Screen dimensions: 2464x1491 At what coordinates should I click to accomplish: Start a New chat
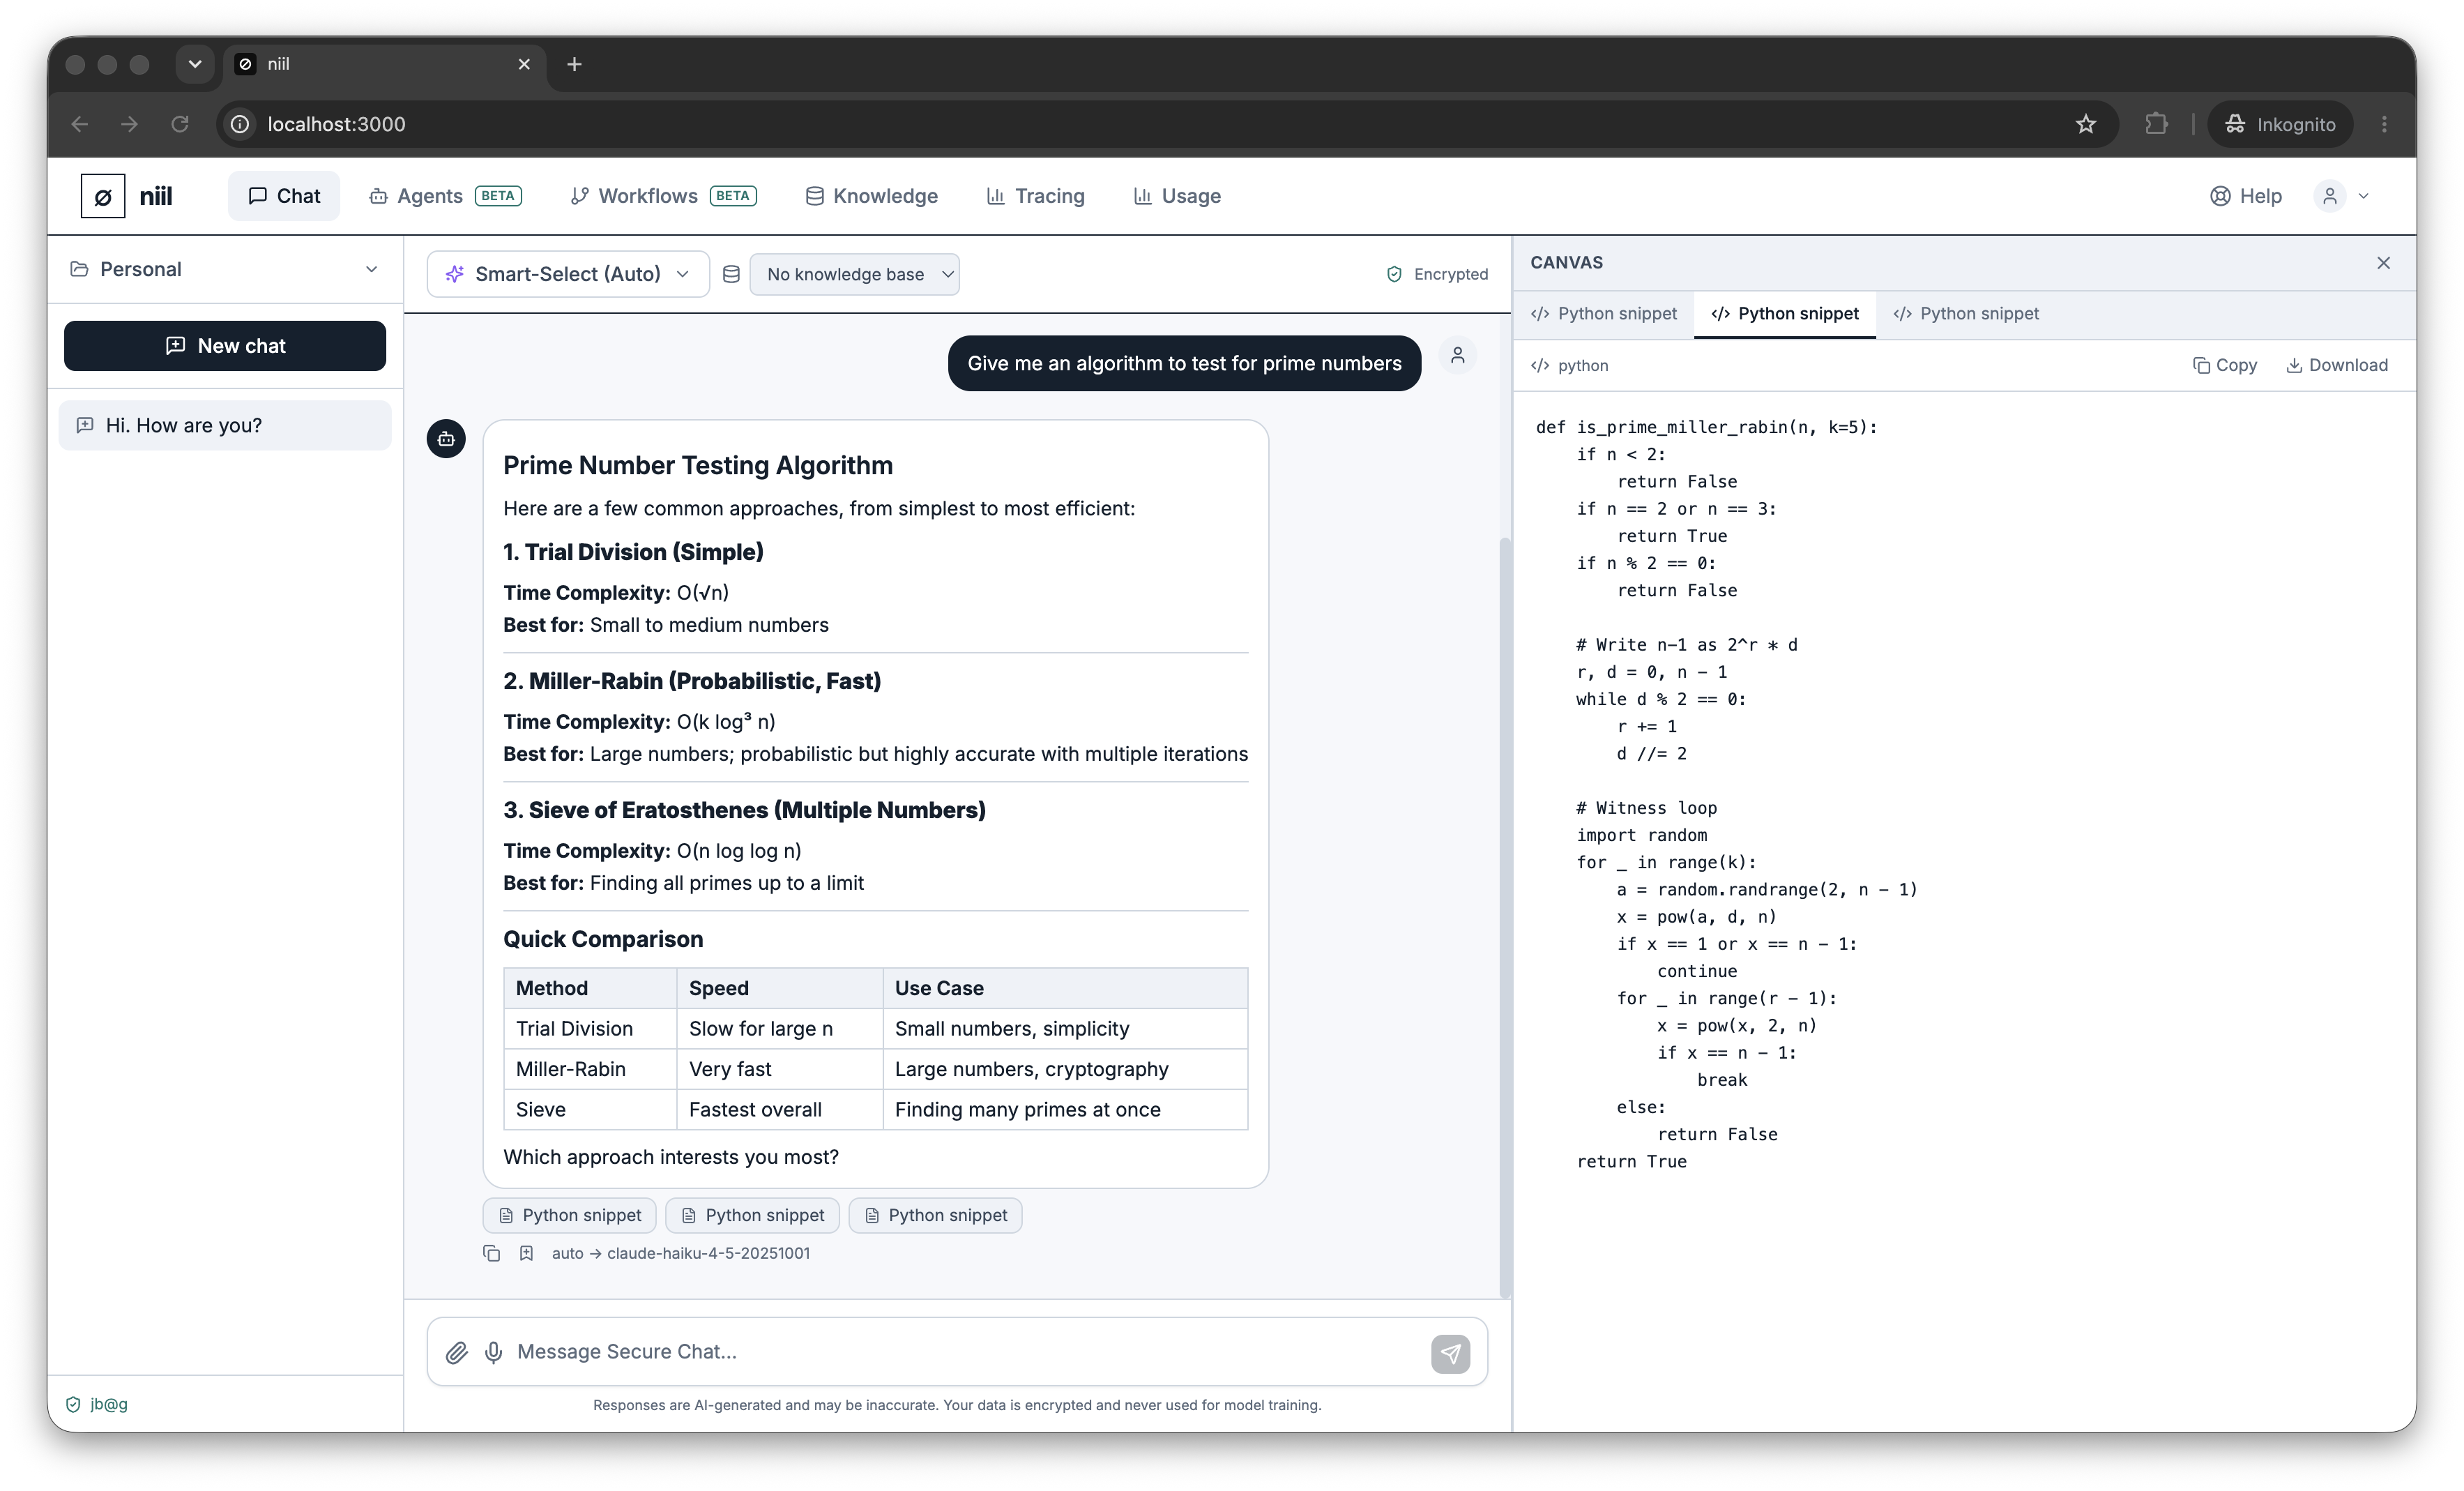click(x=225, y=346)
